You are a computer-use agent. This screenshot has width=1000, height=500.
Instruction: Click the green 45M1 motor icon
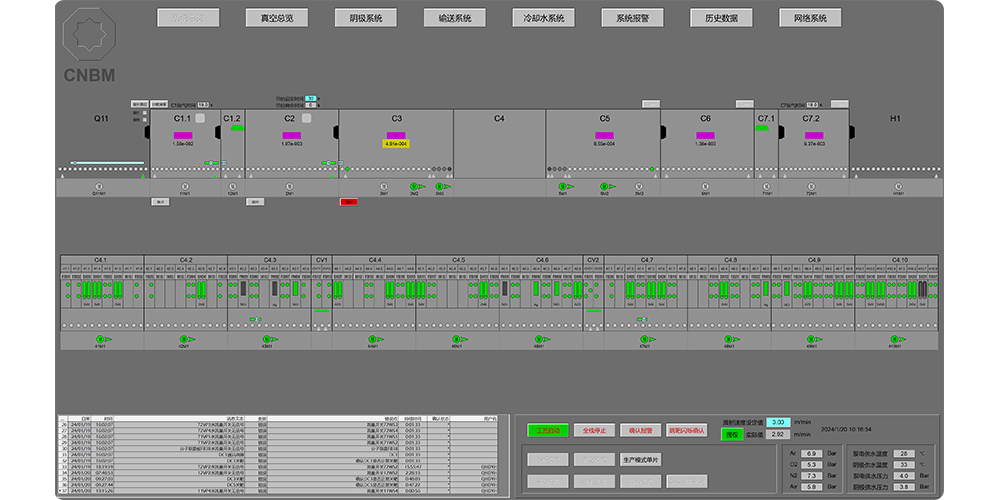click(x=458, y=339)
